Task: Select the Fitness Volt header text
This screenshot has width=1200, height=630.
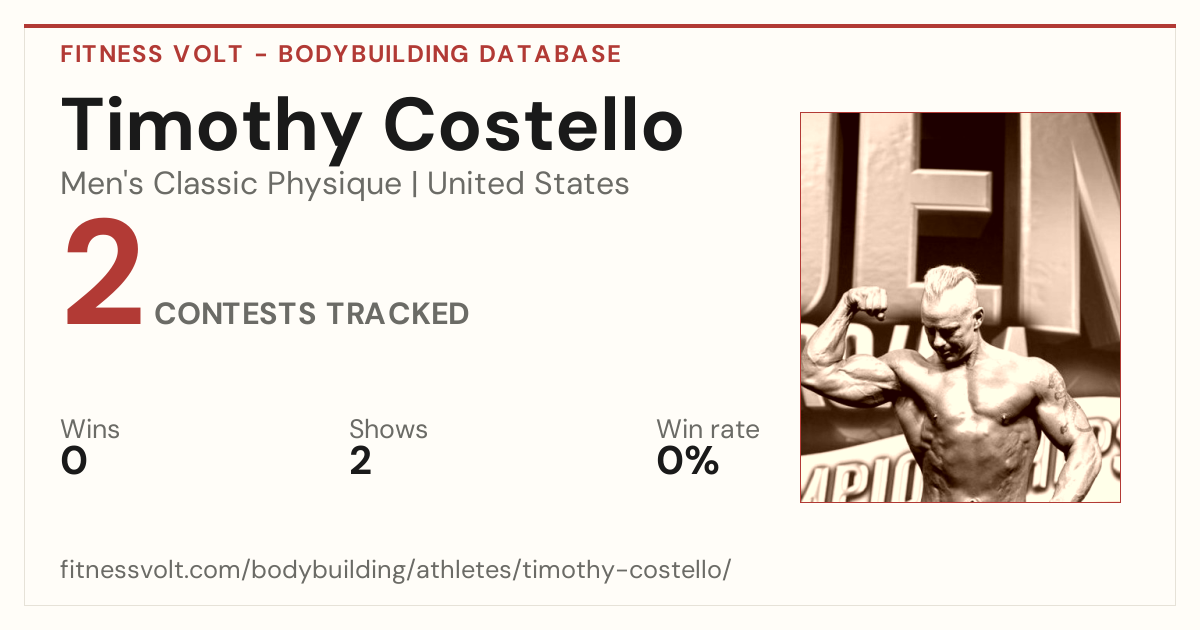Action: (x=152, y=54)
